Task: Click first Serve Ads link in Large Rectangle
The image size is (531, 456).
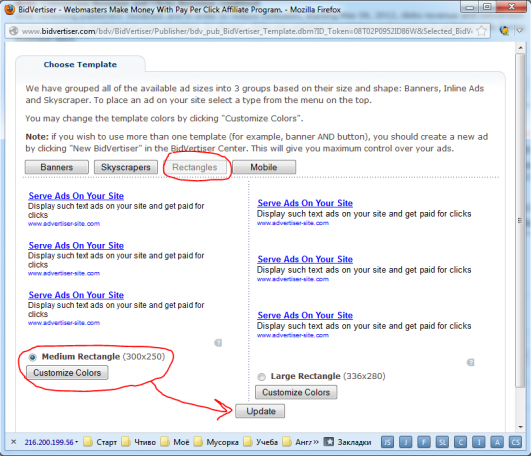Action: click(x=305, y=203)
